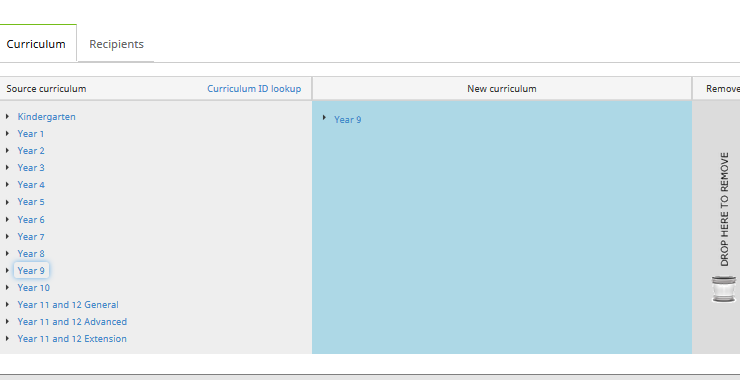This screenshot has width=740, height=380.
Task: Click the Source curriculum header label
Action: click(x=46, y=89)
